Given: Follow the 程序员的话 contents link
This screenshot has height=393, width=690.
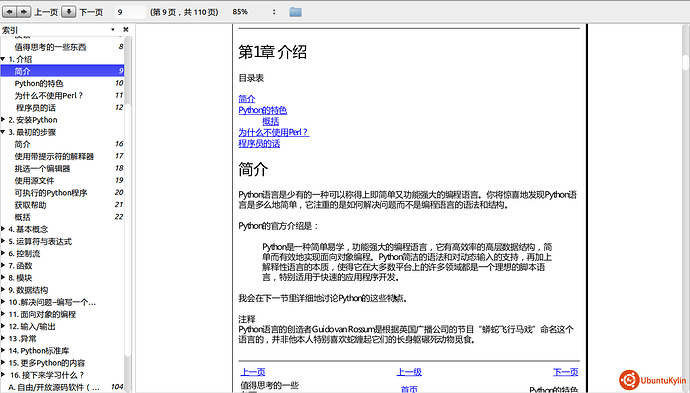Looking at the screenshot, I should (259, 143).
